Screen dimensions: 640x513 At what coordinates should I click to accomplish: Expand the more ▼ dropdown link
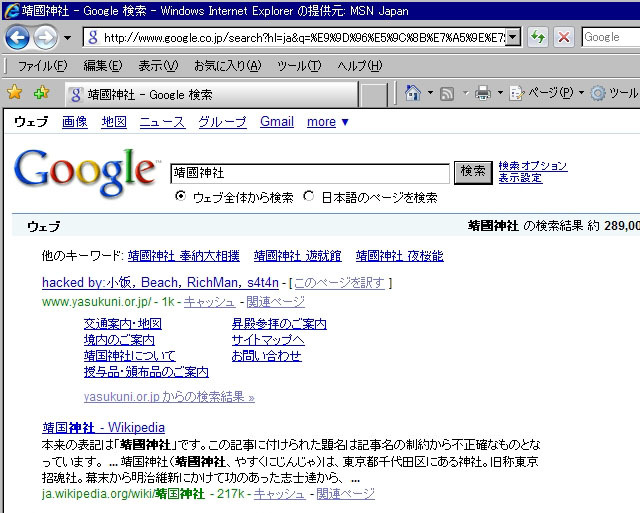pyautogui.click(x=328, y=122)
